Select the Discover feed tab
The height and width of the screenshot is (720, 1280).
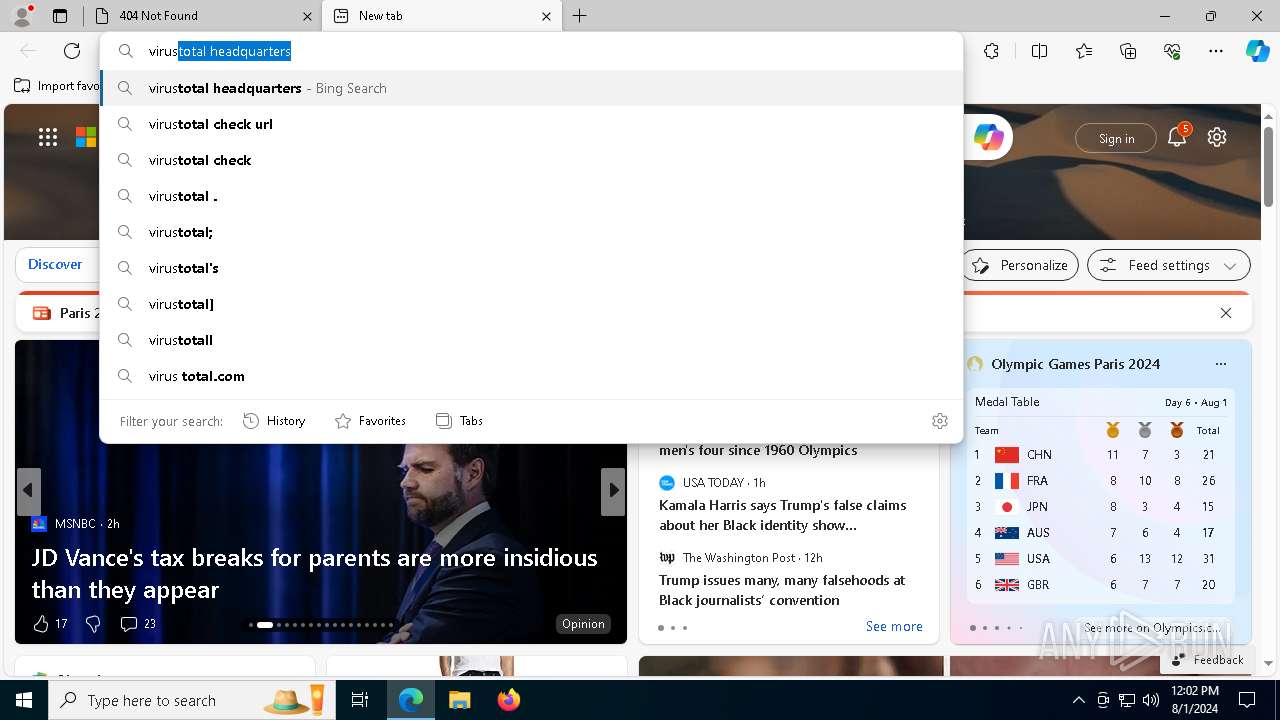[x=55, y=264]
